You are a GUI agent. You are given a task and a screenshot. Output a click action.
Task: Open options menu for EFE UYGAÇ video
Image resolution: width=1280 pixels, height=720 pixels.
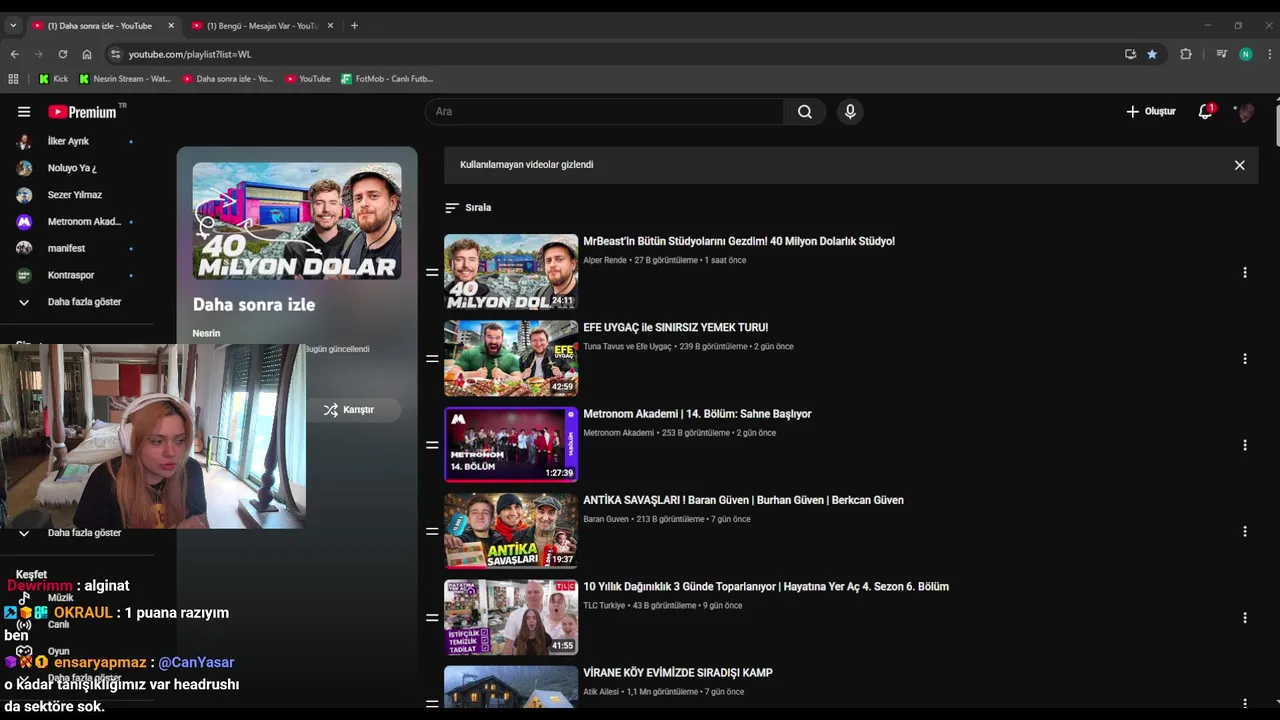click(1245, 358)
